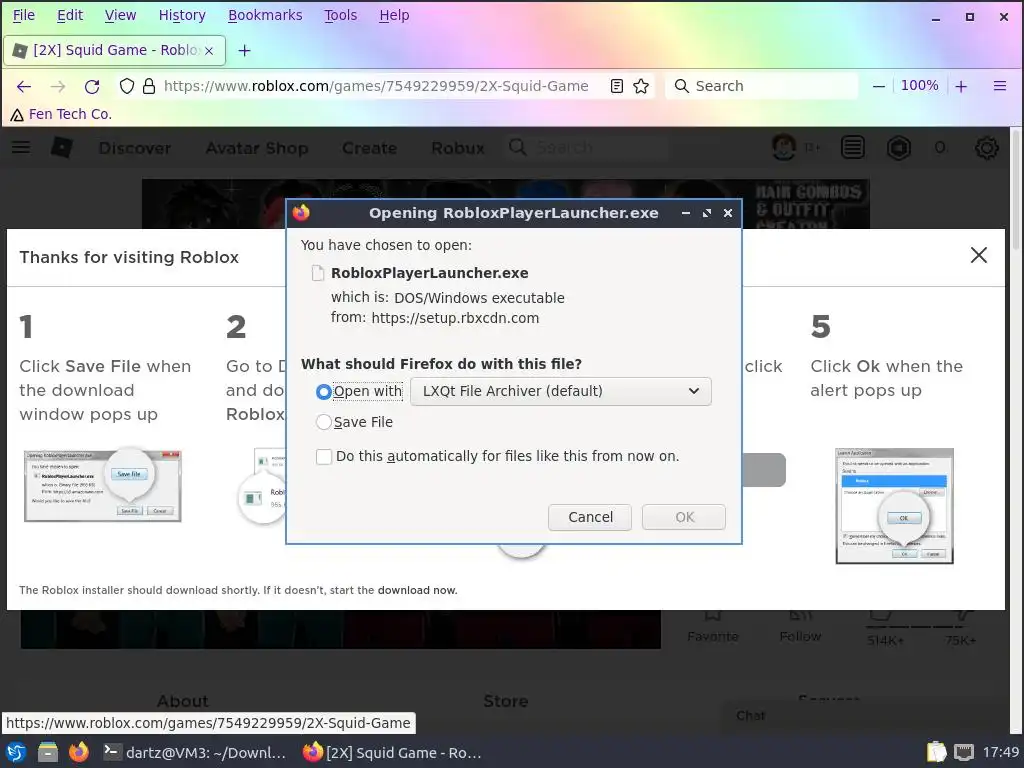Select the Save File radio option
The height and width of the screenshot is (768, 1024).
(323, 423)
